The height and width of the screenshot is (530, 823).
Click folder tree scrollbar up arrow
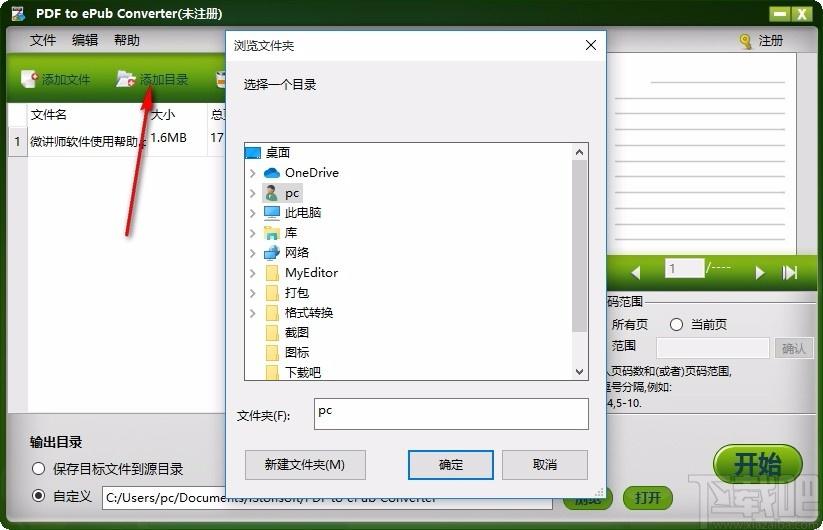point(579,152)
